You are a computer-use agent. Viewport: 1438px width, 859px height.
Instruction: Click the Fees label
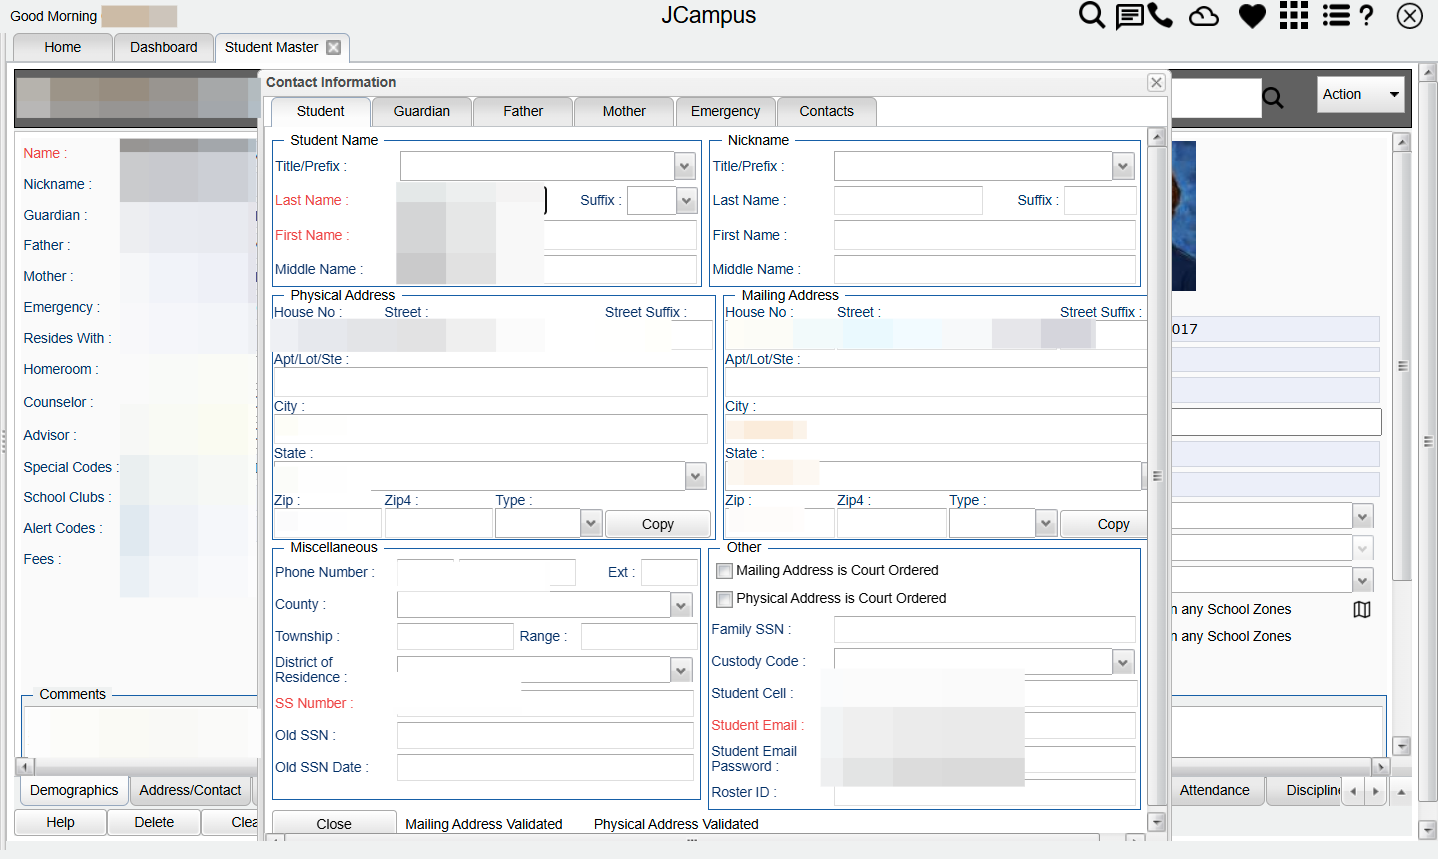click(x=42, y=559)
